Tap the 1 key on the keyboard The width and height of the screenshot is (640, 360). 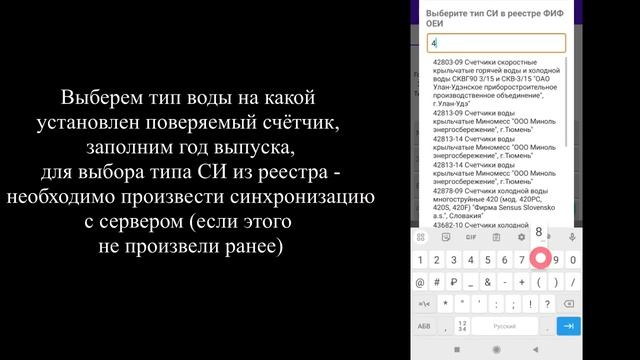click(420, 260)
